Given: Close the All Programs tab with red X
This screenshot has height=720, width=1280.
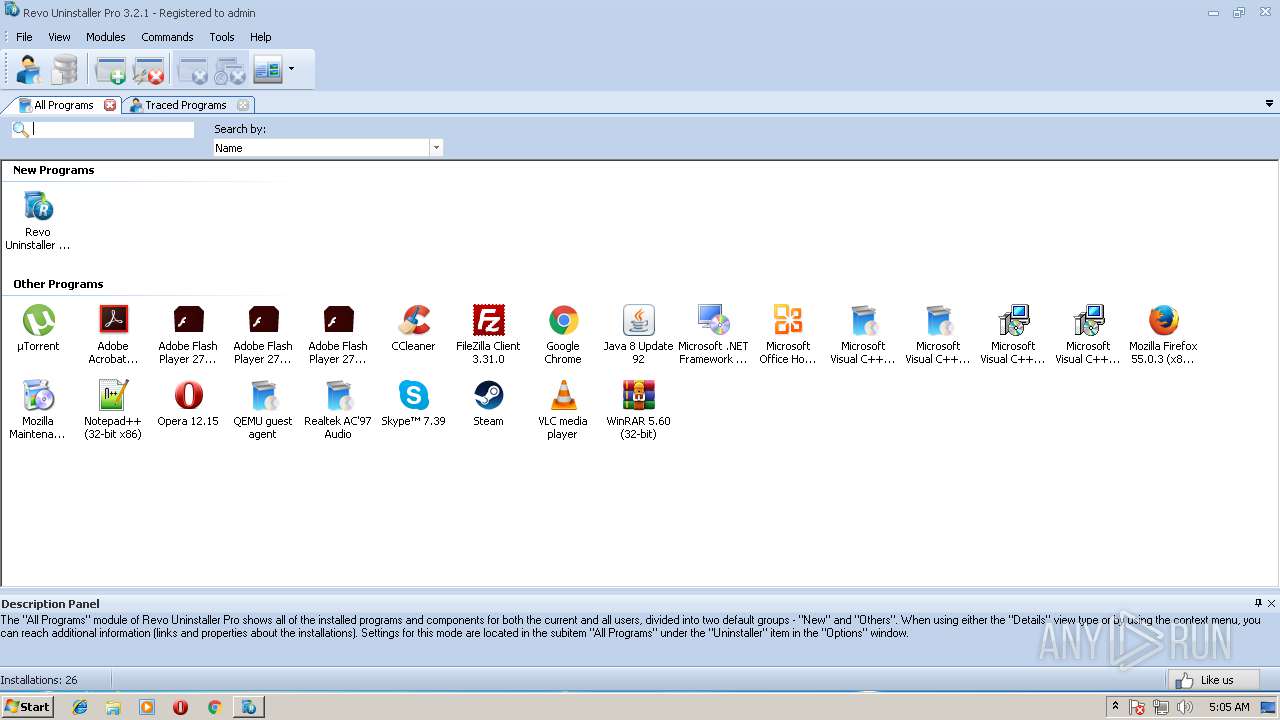Looking at the screenshot, I should point(110,105).
